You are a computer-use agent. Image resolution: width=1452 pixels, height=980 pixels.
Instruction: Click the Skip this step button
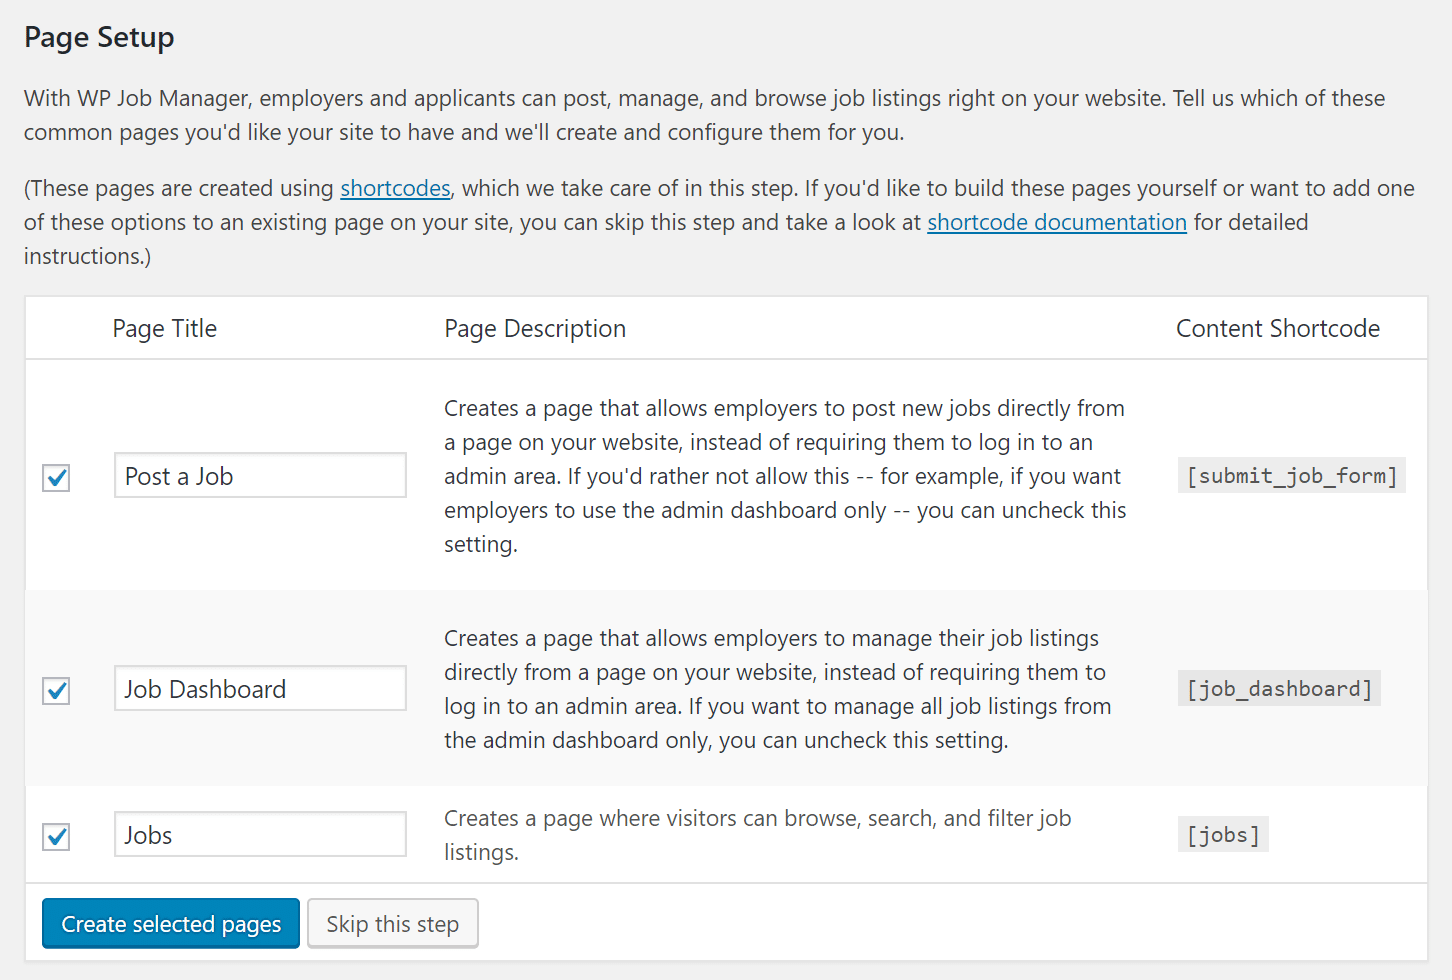coord(392,923)
